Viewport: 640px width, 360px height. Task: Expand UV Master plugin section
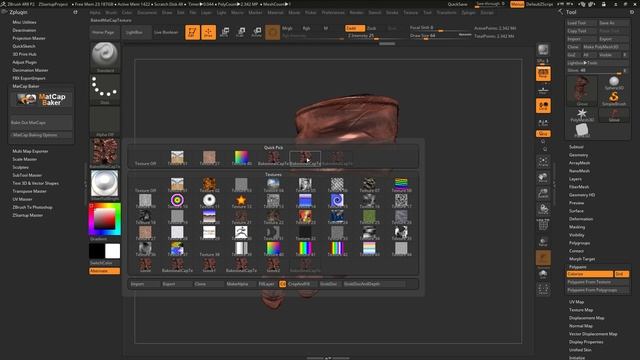22,199
